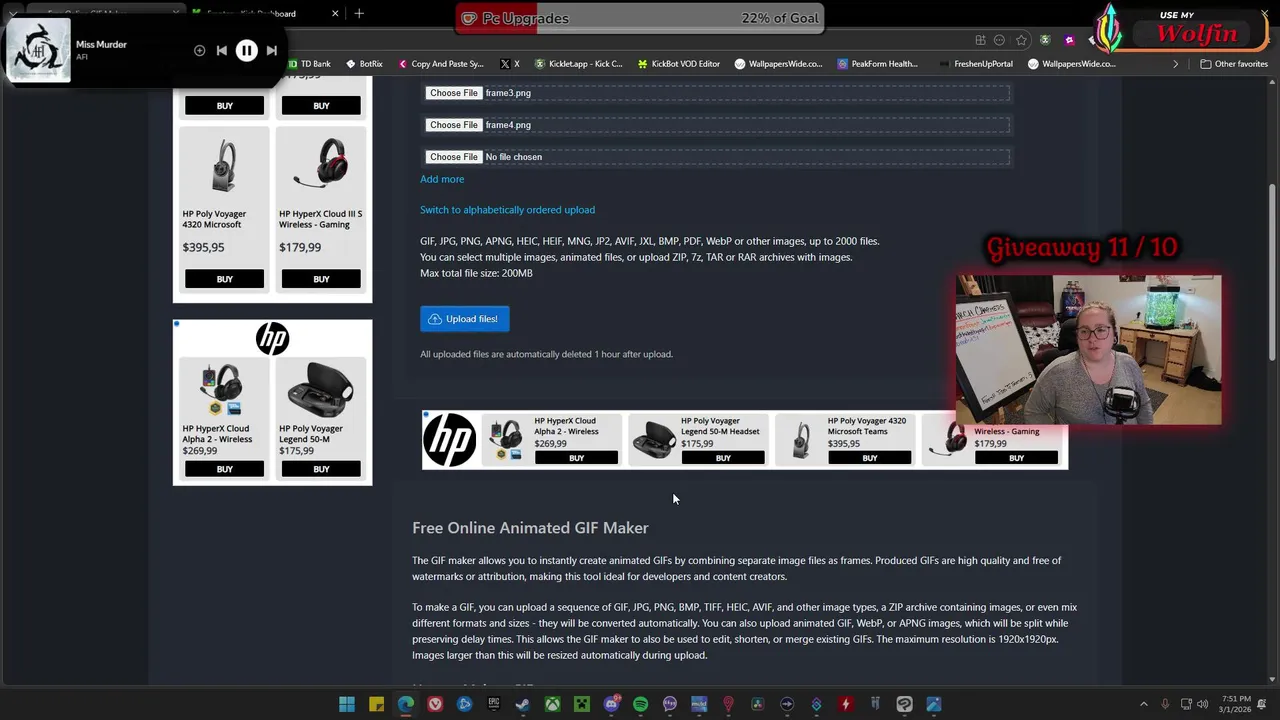
Task: Buy Poly Voyager 4320 Microsoft Teams in banner
Action: coord(870,458)
